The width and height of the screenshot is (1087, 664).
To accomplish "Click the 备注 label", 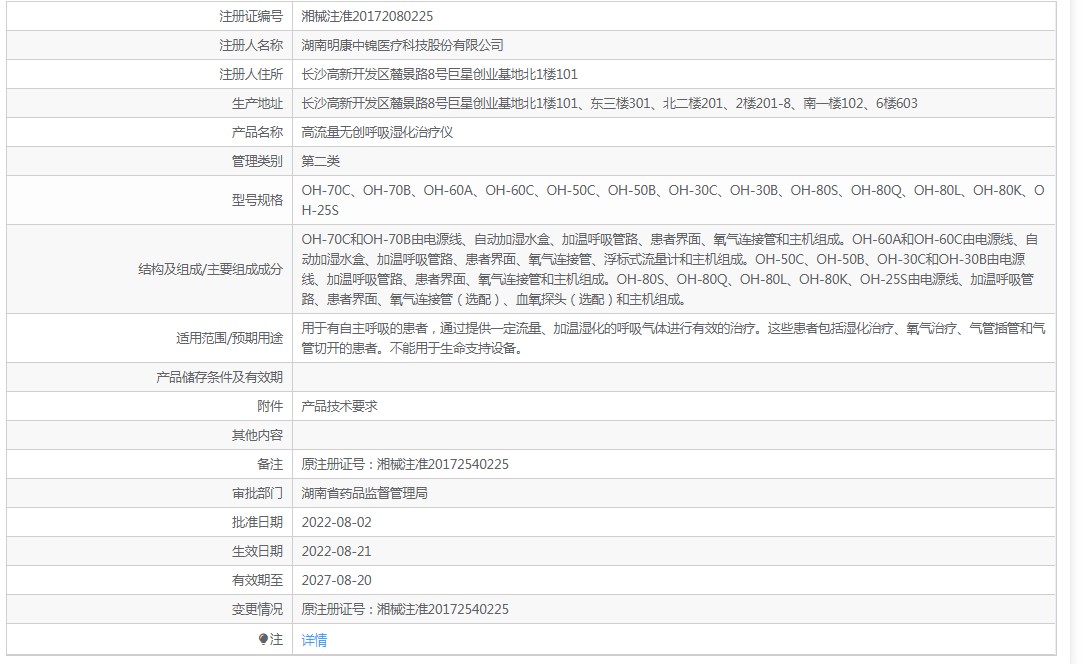I will pos(270,464).
